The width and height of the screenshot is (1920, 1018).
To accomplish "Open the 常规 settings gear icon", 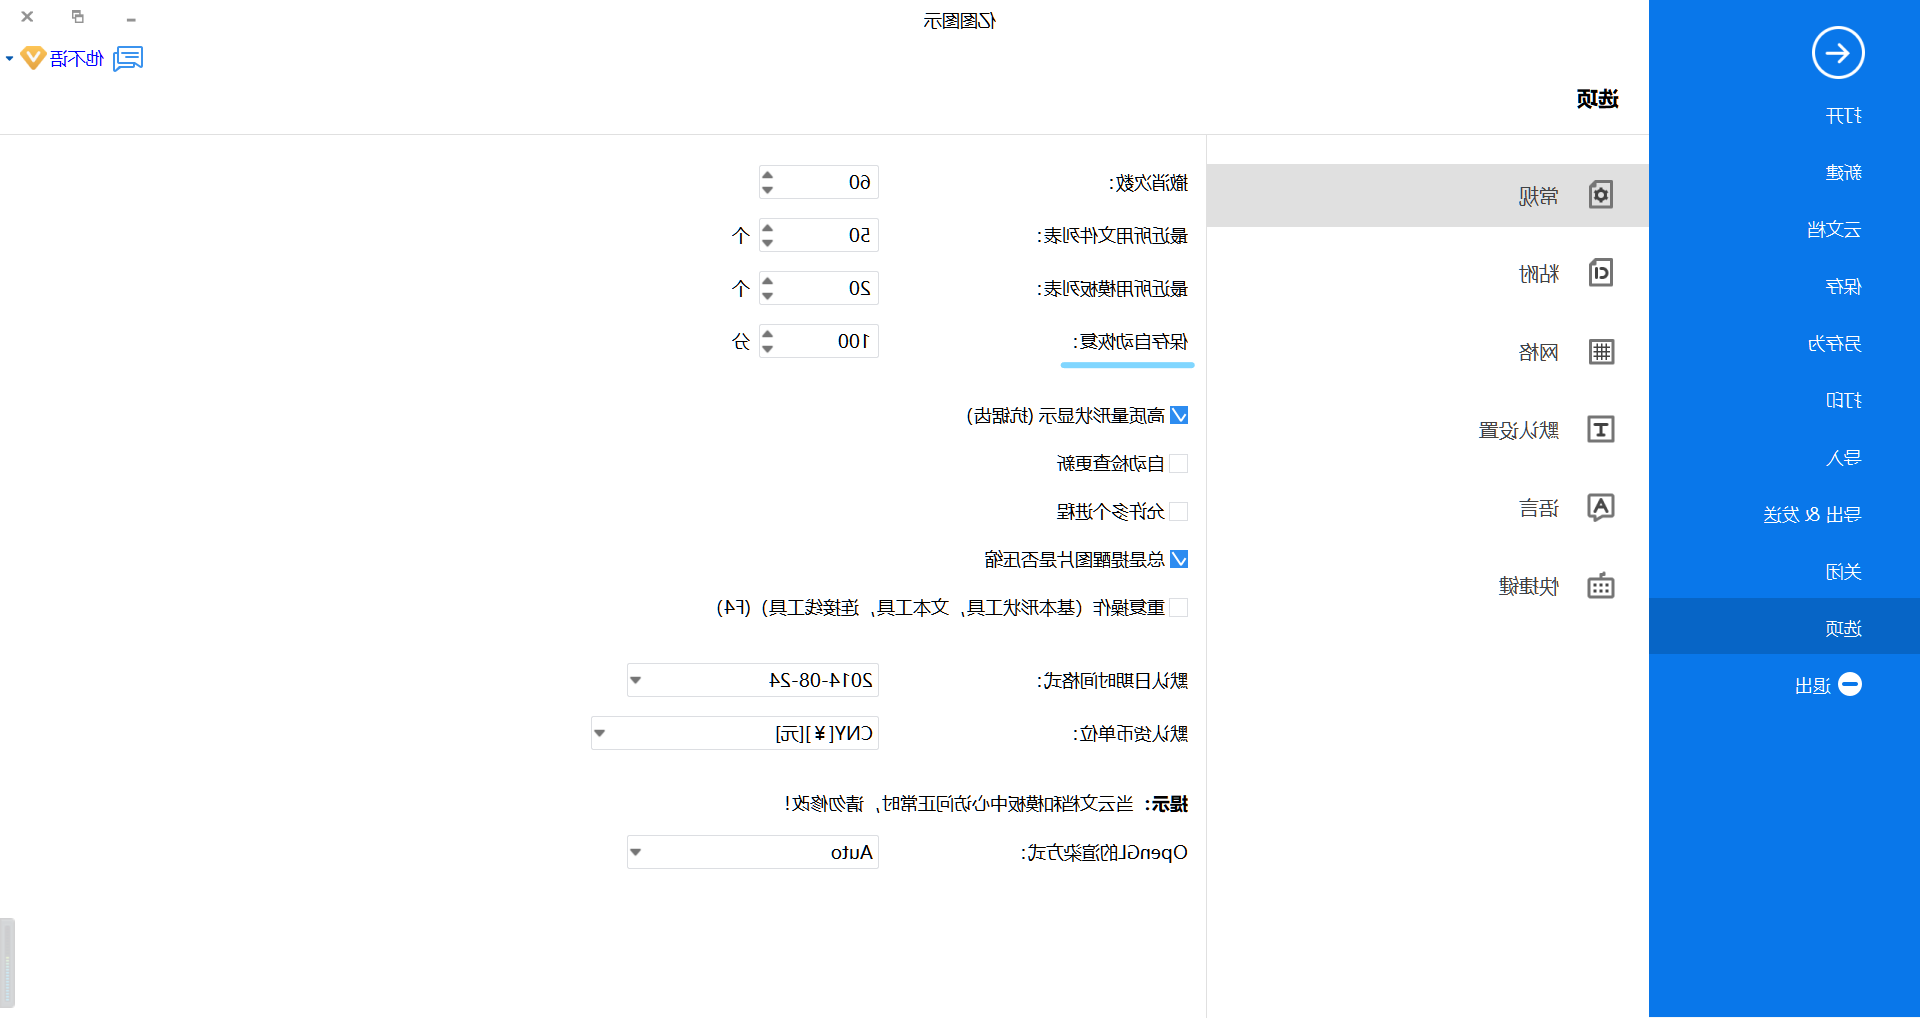I will coord(1601,194).
